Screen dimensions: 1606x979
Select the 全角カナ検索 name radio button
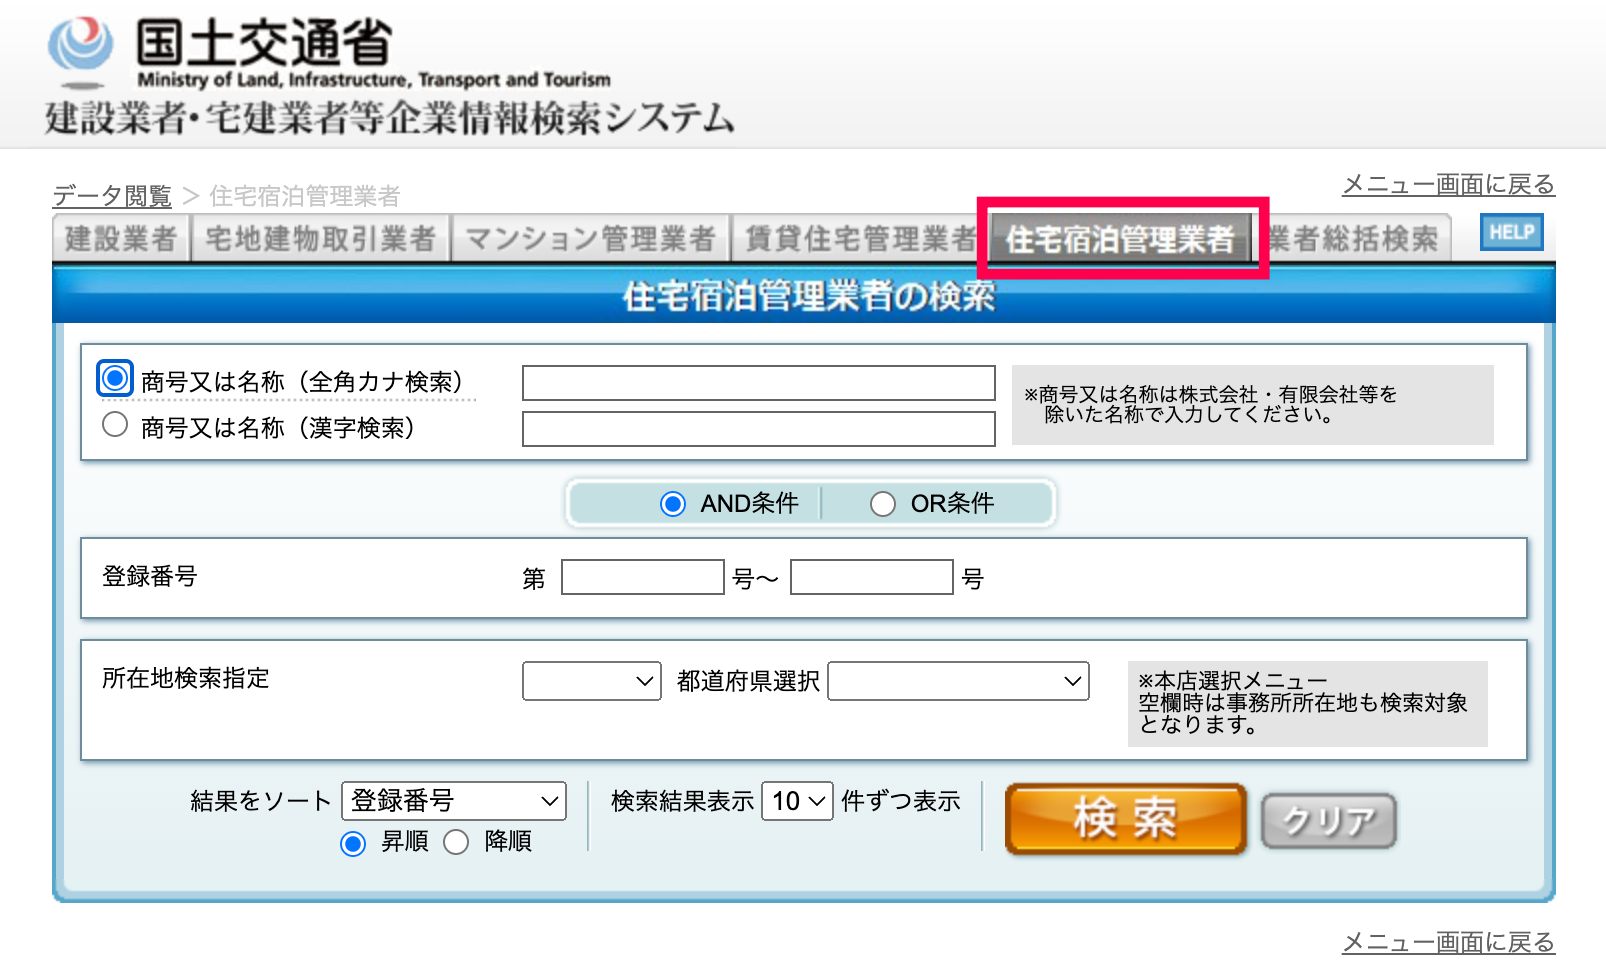[x=115, y=379]
